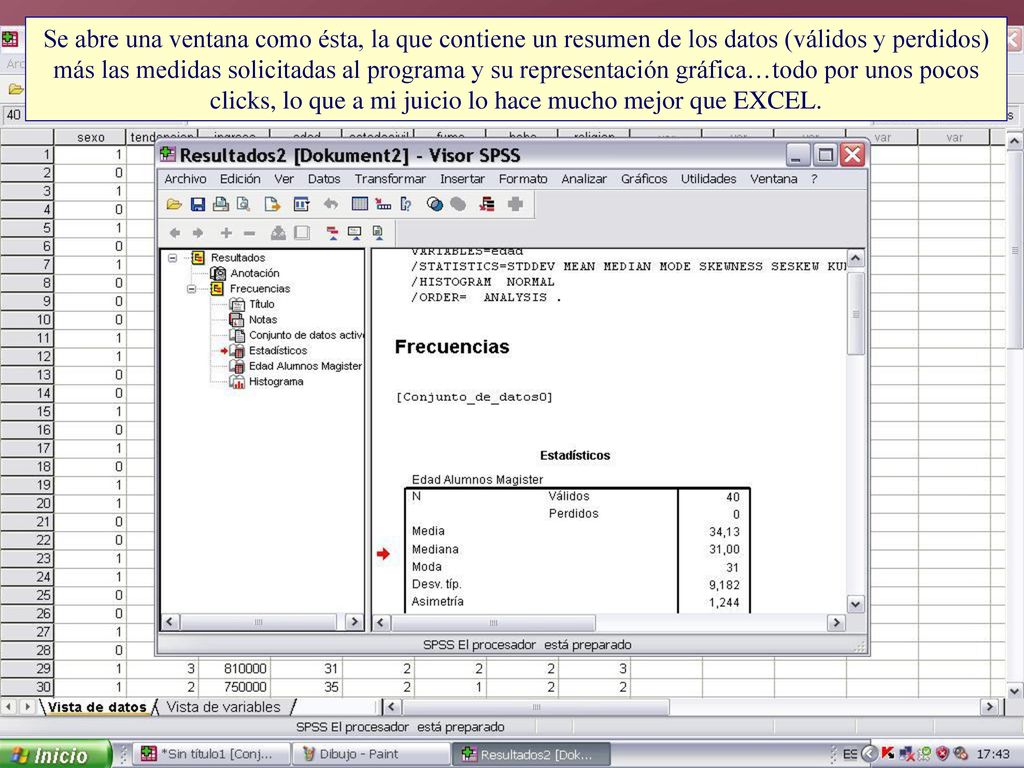Click row 30 header in data editor

pos(27,686)
